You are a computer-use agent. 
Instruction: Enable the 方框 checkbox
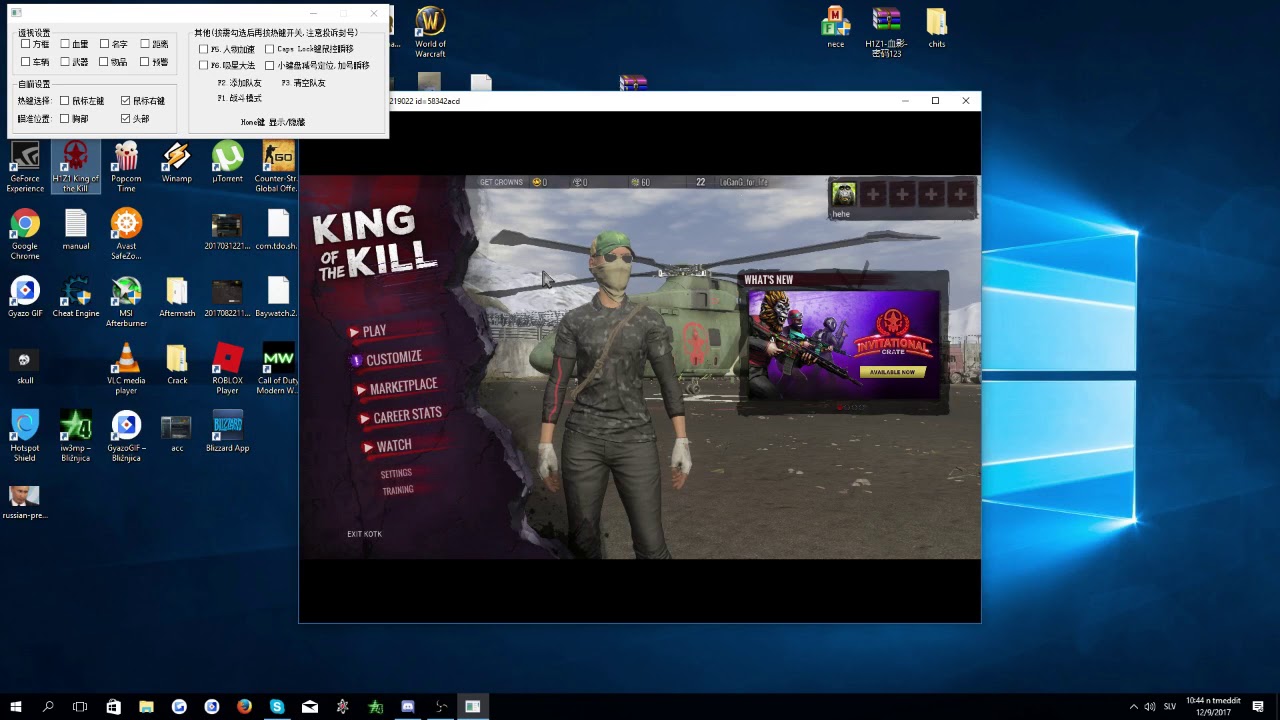click(x=26, y=44)
